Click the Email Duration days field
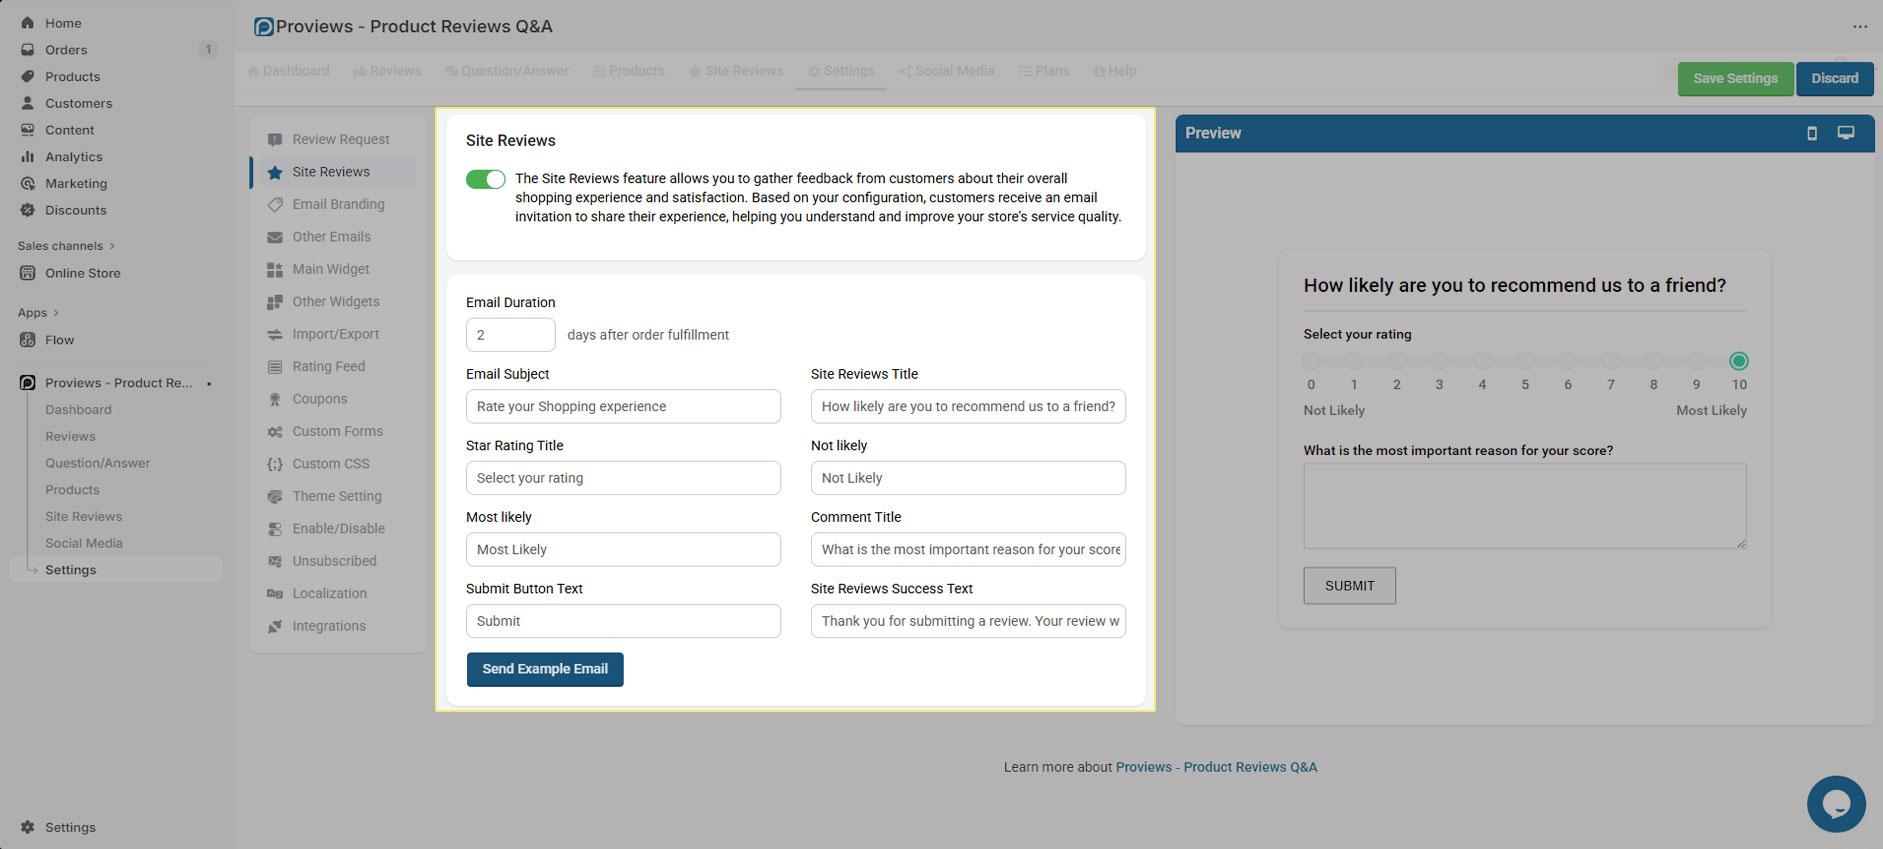The width and height of the screenshot is (1883, 849). [x=511, y=335]
